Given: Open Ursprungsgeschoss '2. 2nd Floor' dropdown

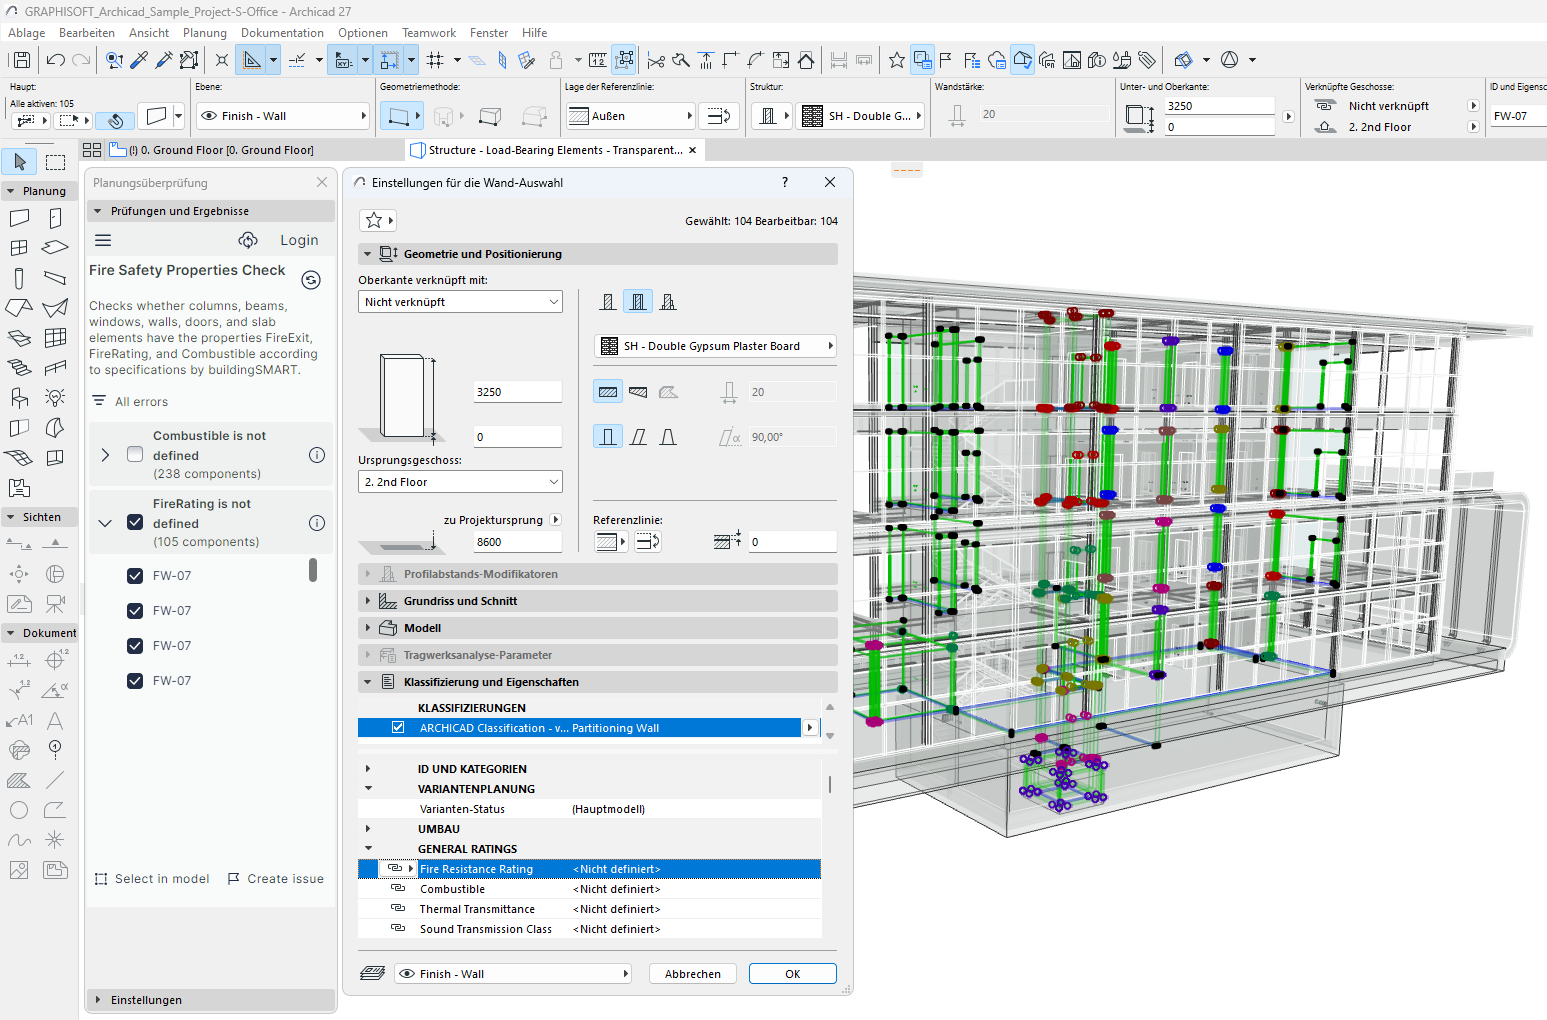Looking at the screenshot, I should 460,482.
